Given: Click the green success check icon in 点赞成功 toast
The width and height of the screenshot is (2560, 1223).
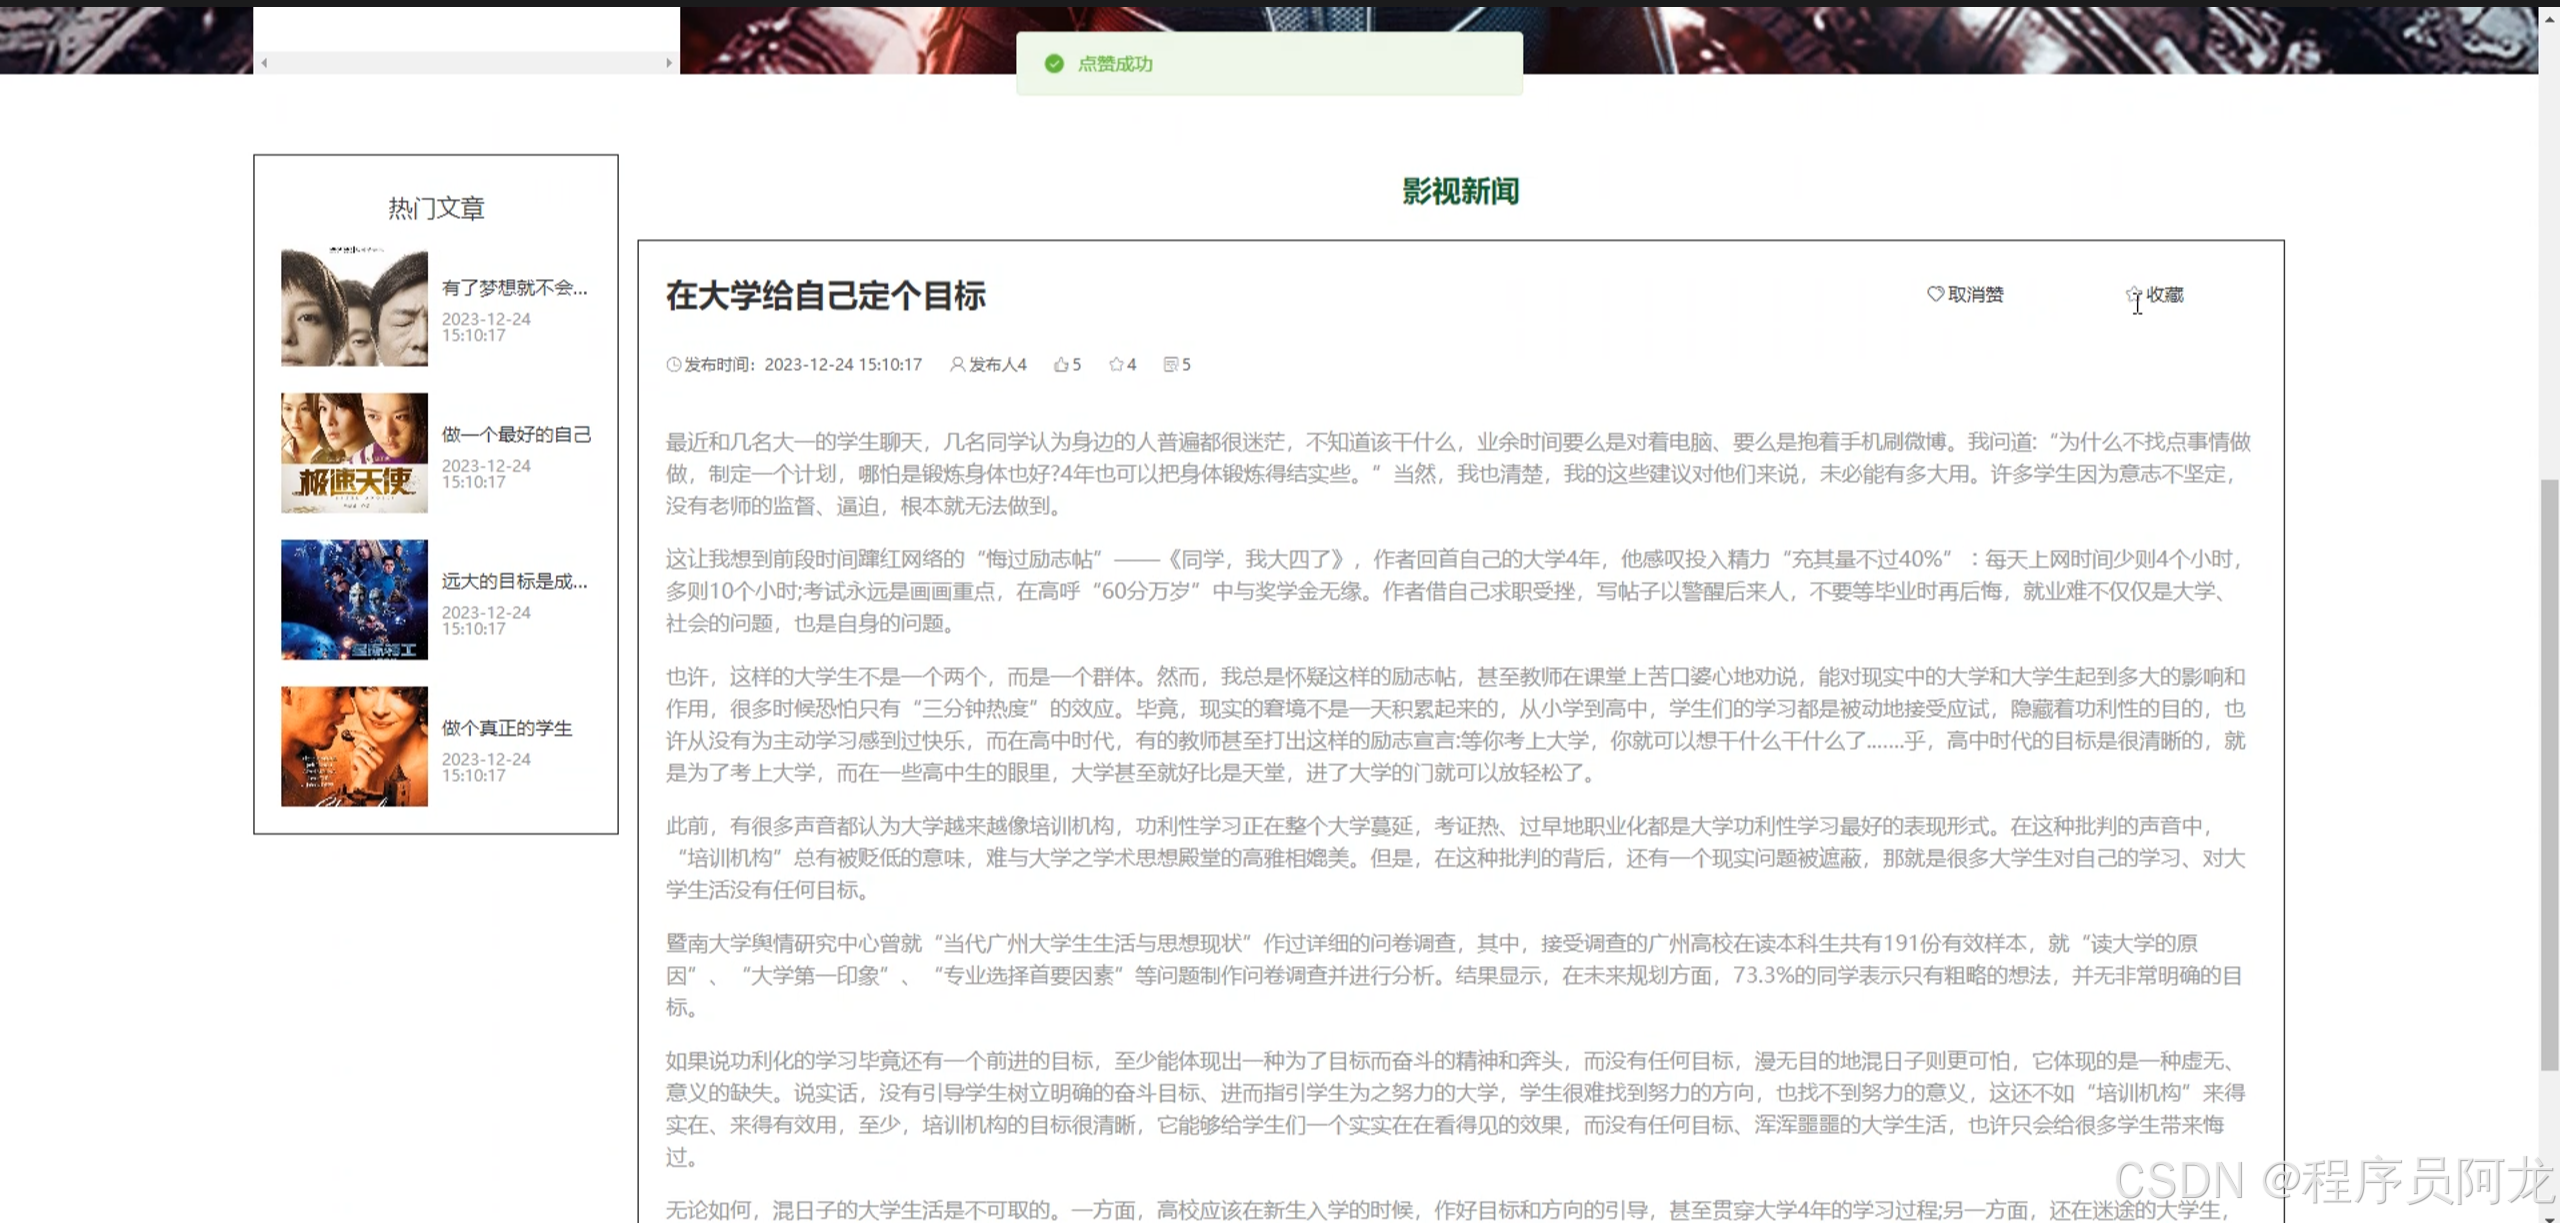Looking at the screenshot, I should click(1053, 64).
